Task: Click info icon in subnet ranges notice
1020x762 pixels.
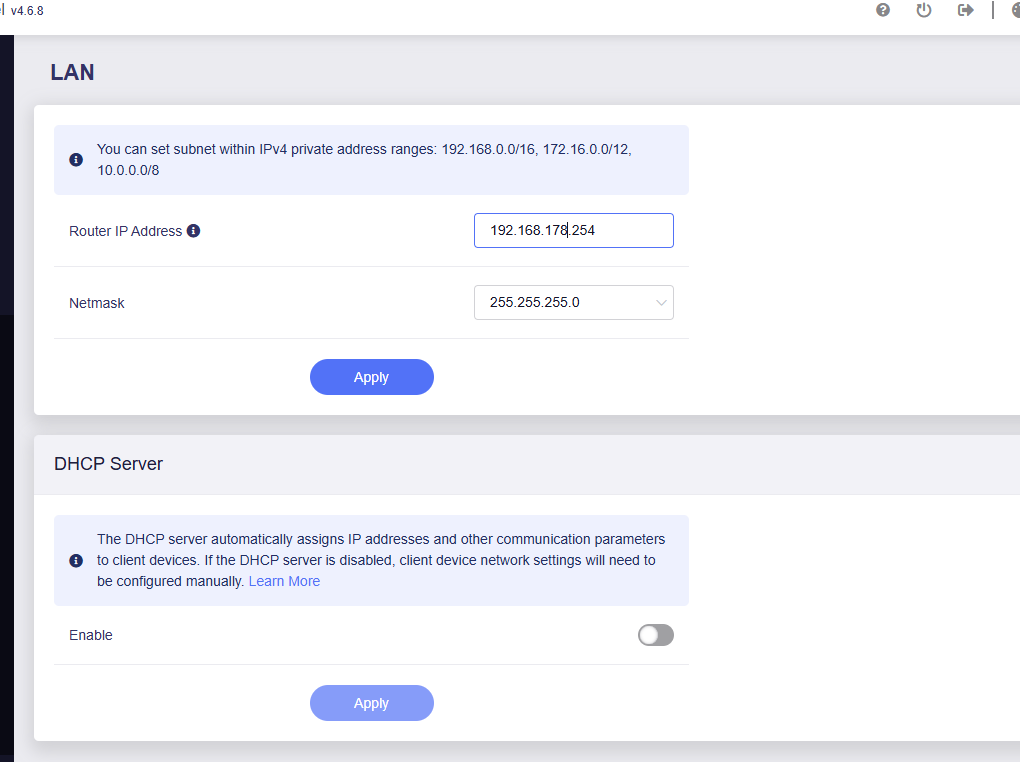Action: pyautogui.click(x=76, y=160)
